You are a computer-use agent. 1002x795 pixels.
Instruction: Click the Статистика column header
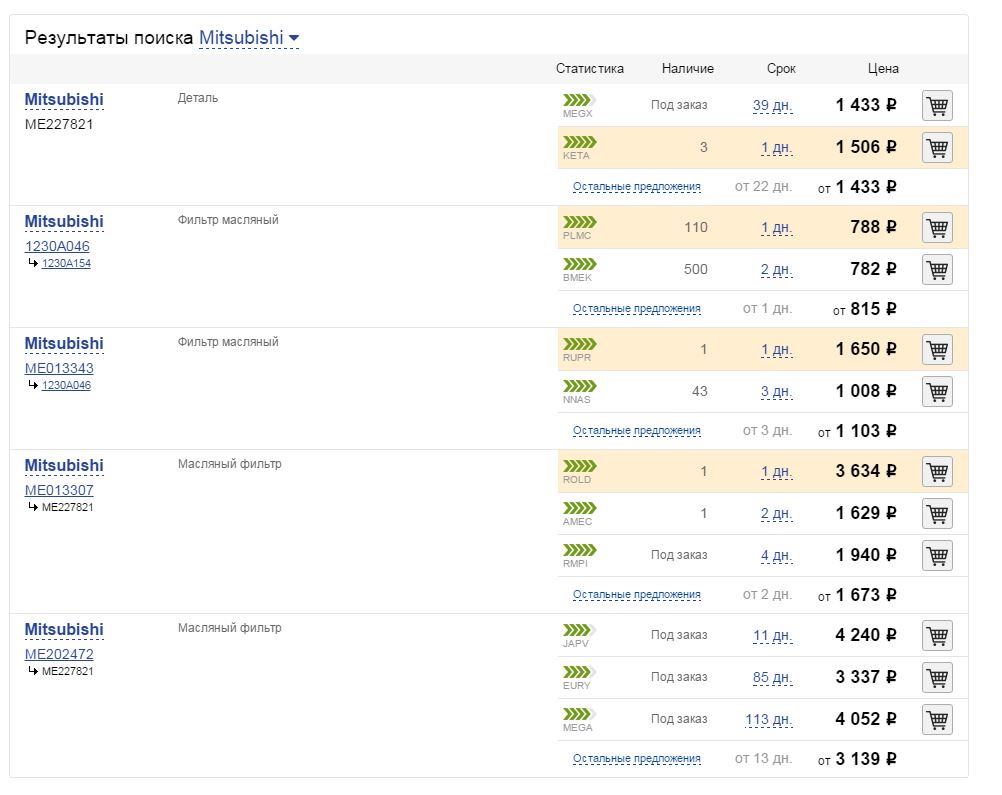590,68
